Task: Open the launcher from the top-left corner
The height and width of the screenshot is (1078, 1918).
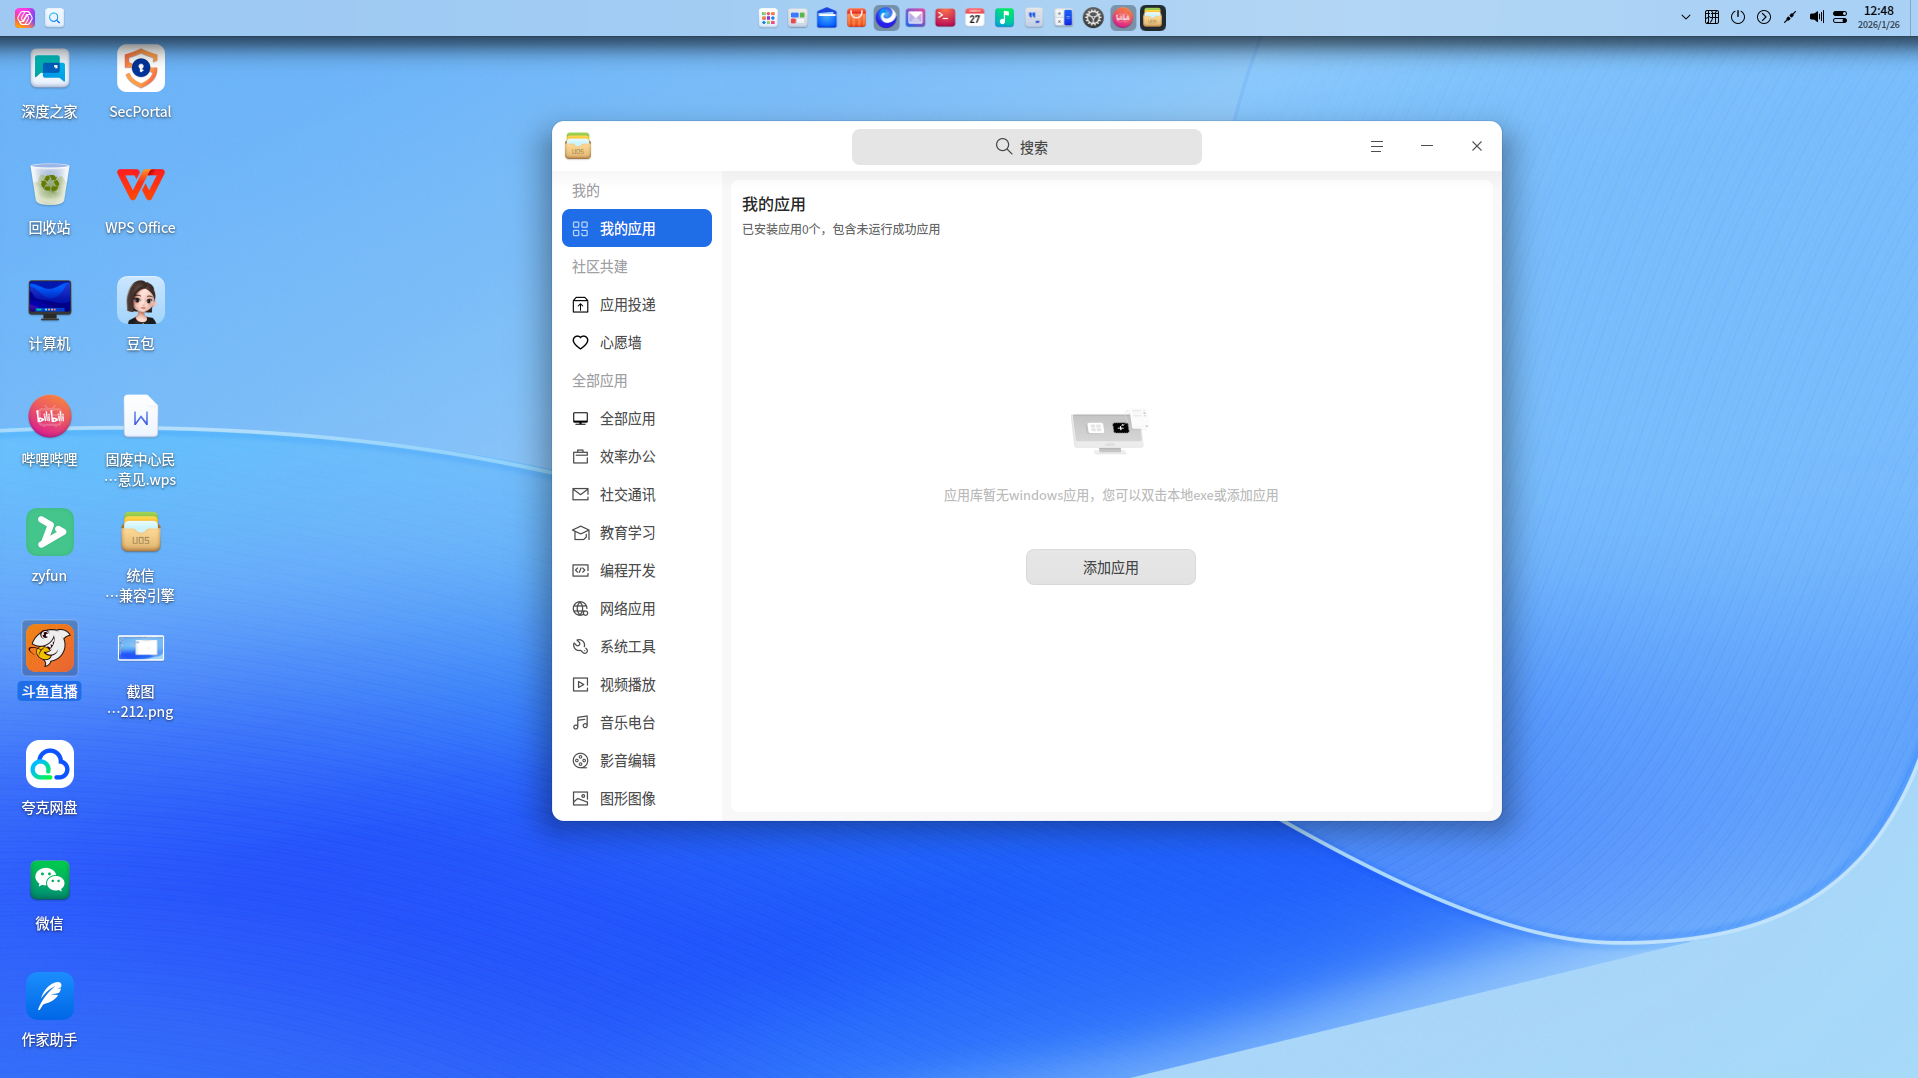Action: (25, 18)
